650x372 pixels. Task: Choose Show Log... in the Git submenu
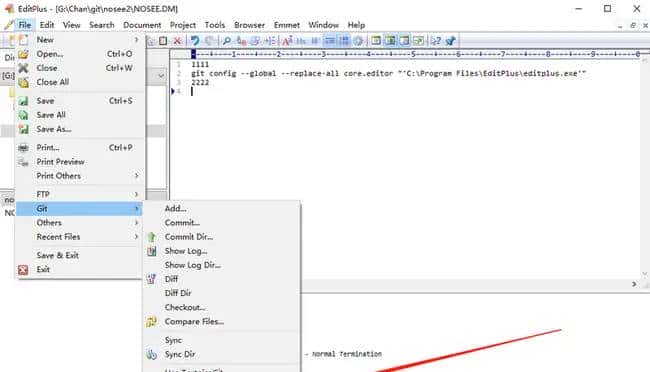[222, 251]
